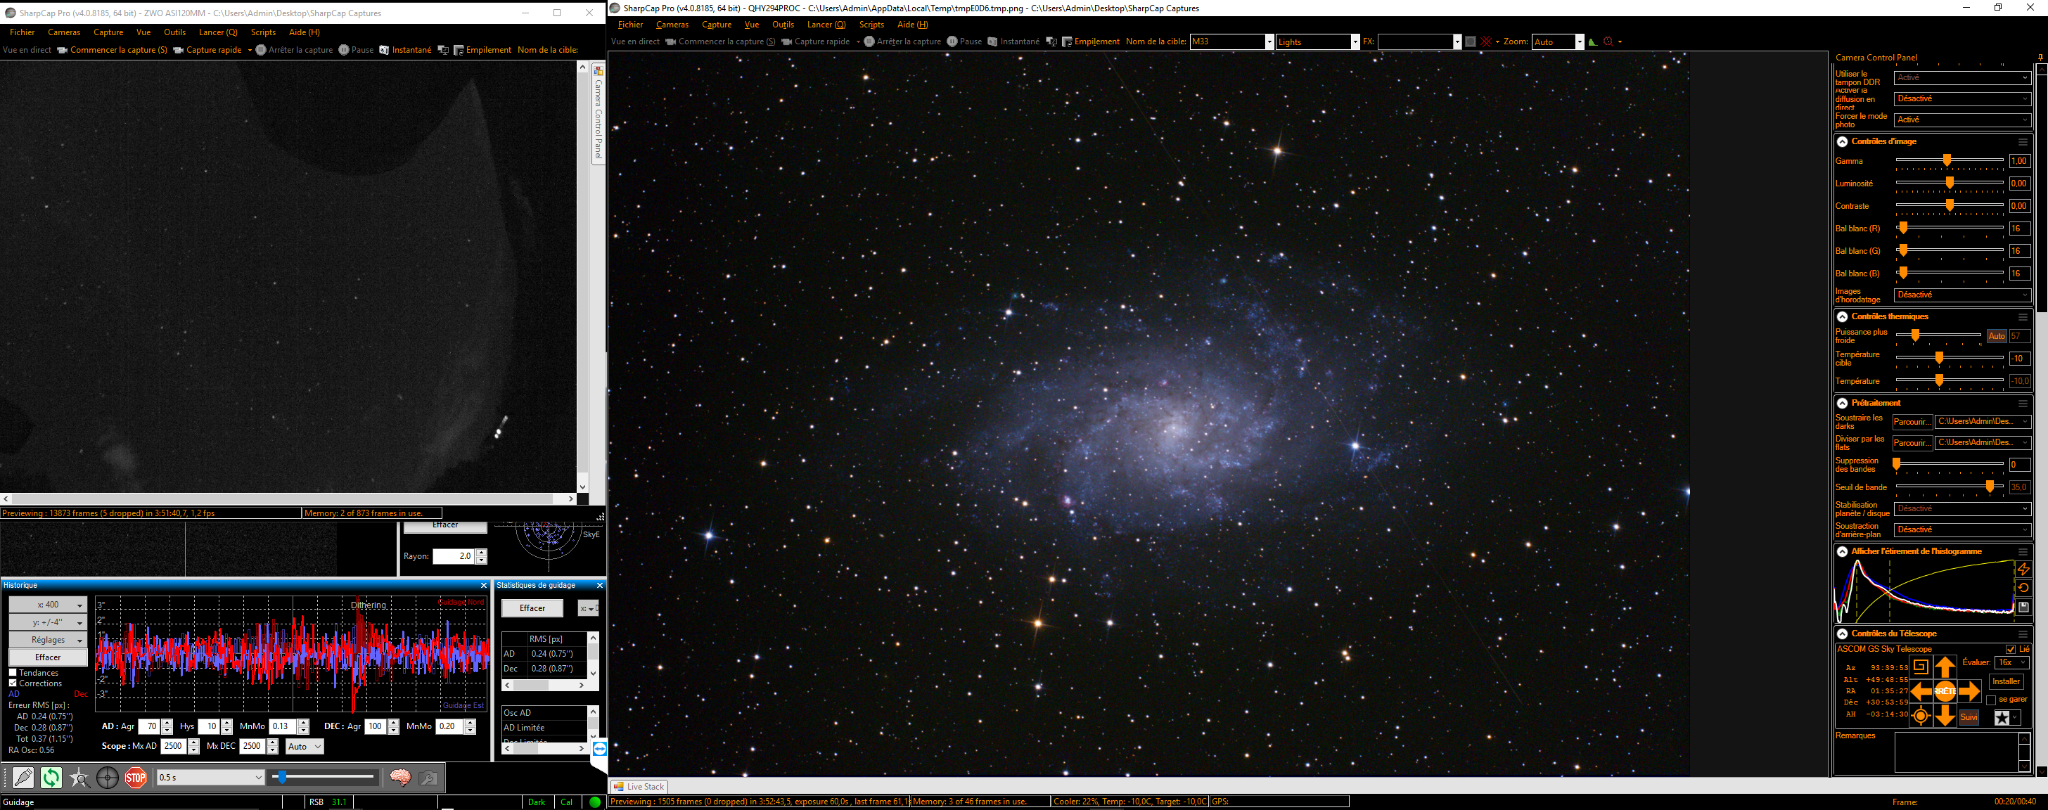Open Prétraitement section options menu icon
Viewport: 2048px width, 810px height.
[x=2022, y=404]
